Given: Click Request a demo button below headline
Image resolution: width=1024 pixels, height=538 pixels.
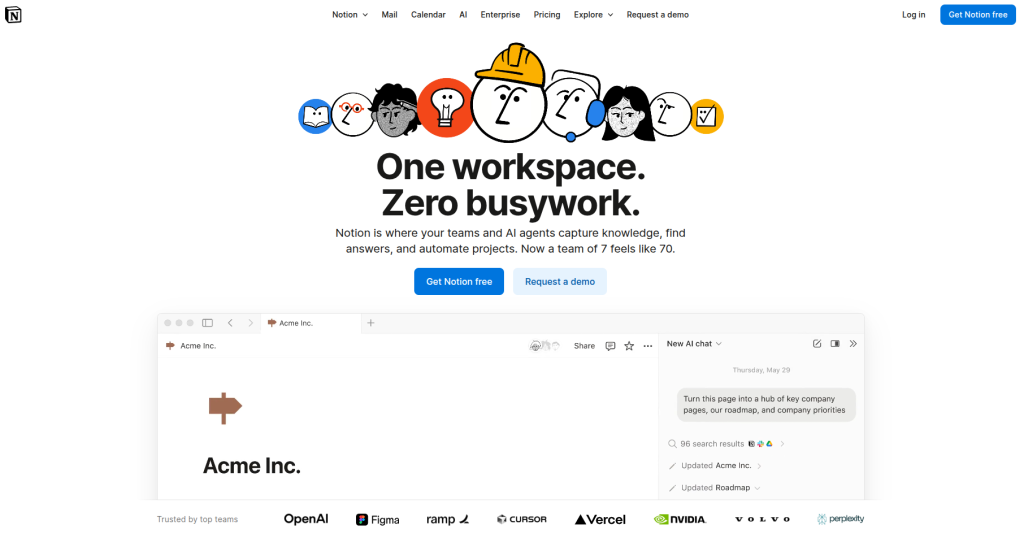Looking at the screenshot, I should tap(560, 281).
